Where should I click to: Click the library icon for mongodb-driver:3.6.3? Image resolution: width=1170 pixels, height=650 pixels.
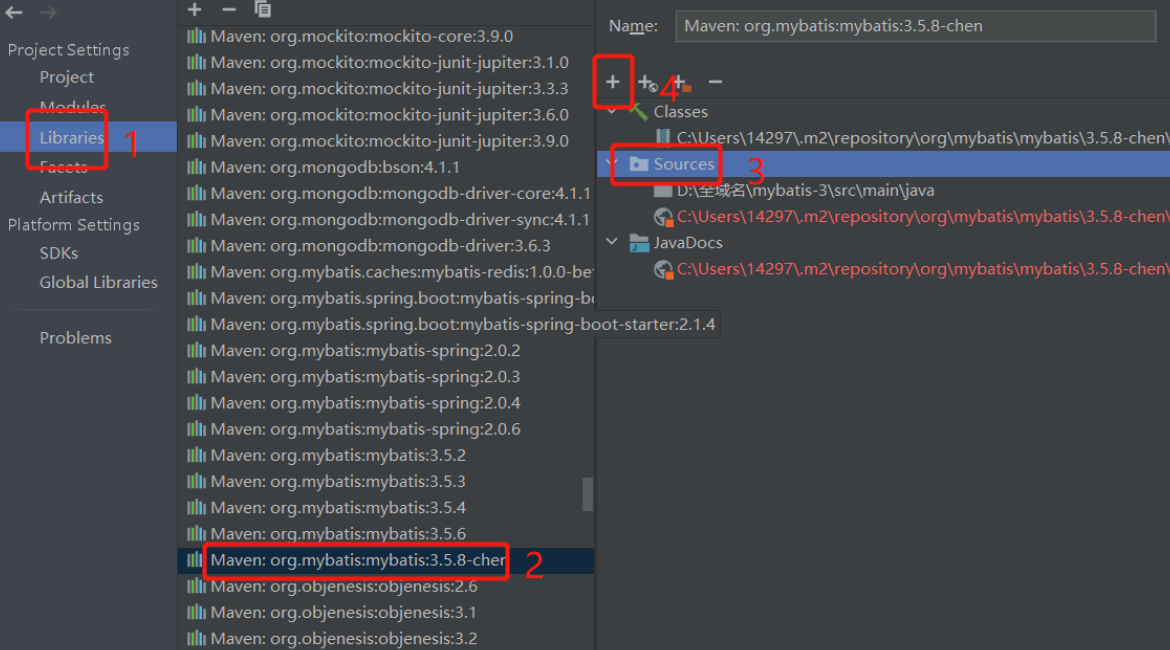pyautogui.click(x=196, y=246)
